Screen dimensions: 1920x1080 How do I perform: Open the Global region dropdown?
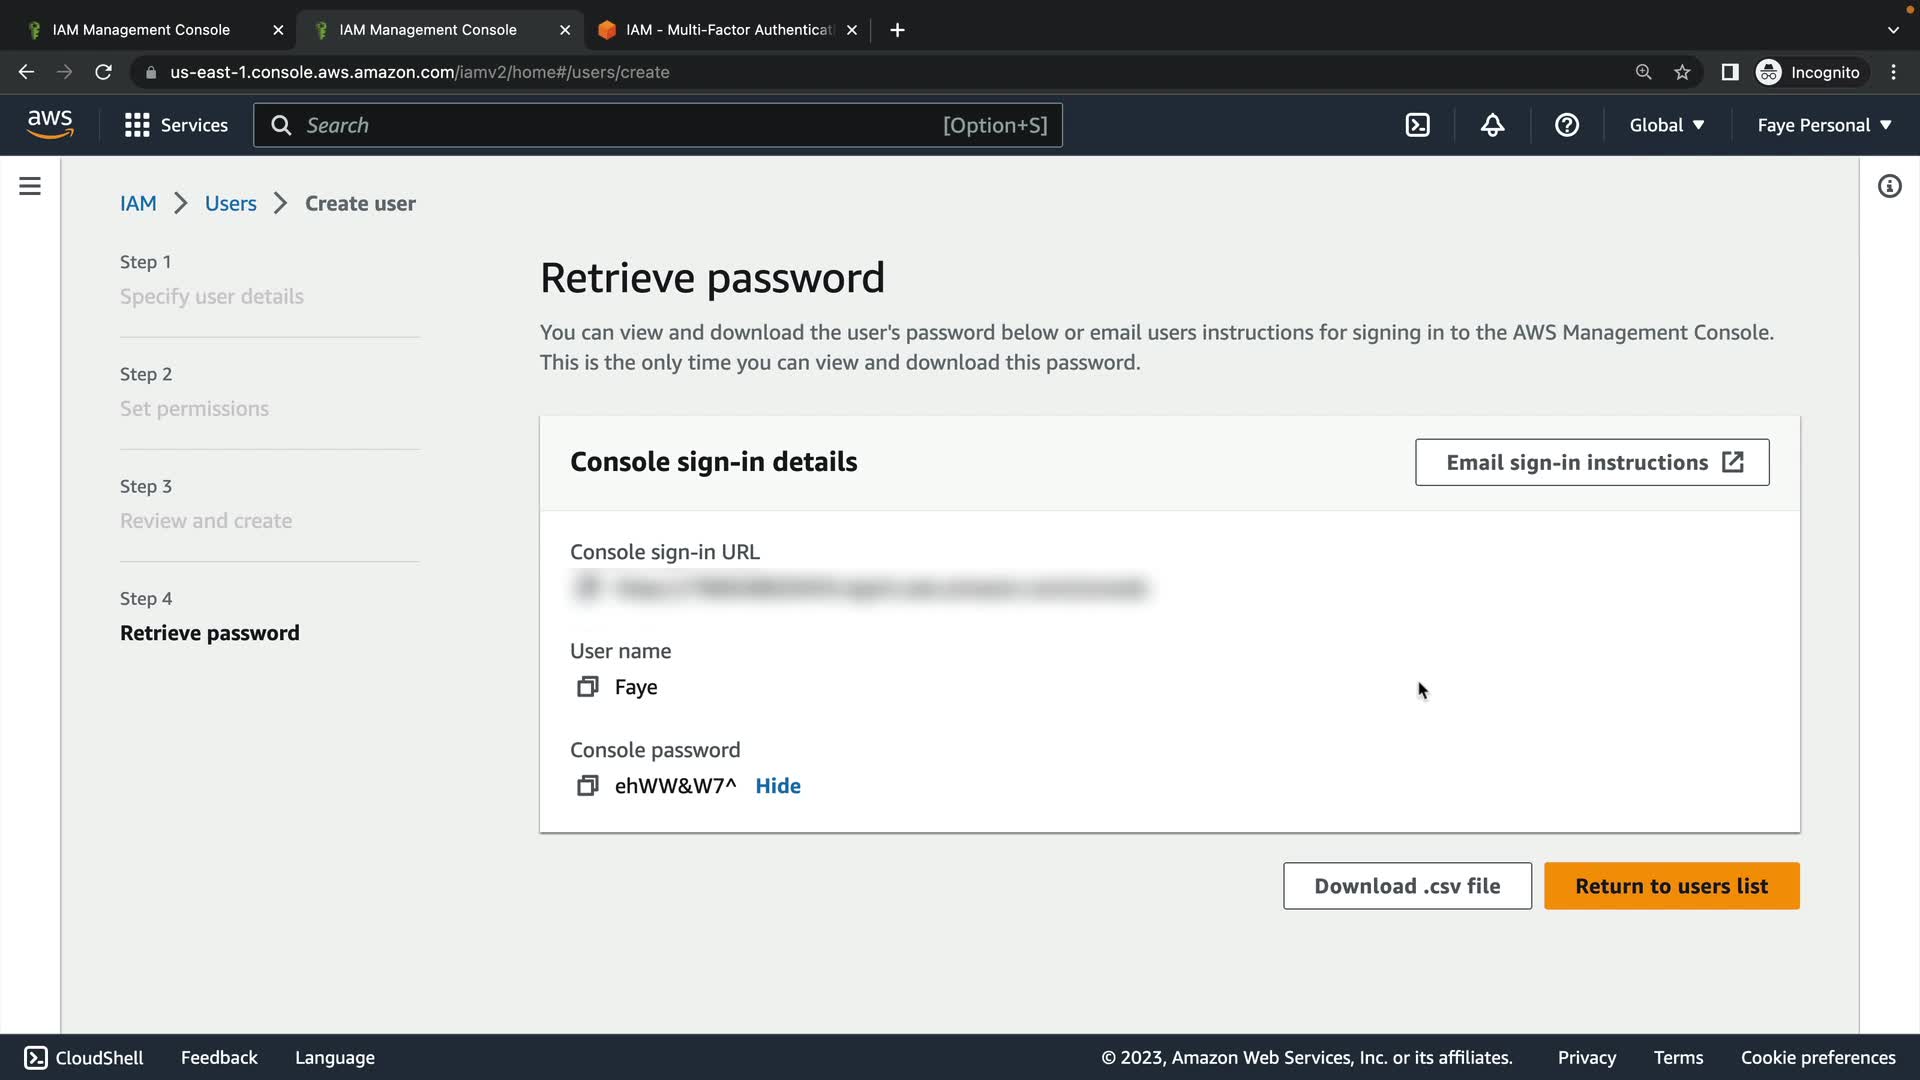point(1666,125)
